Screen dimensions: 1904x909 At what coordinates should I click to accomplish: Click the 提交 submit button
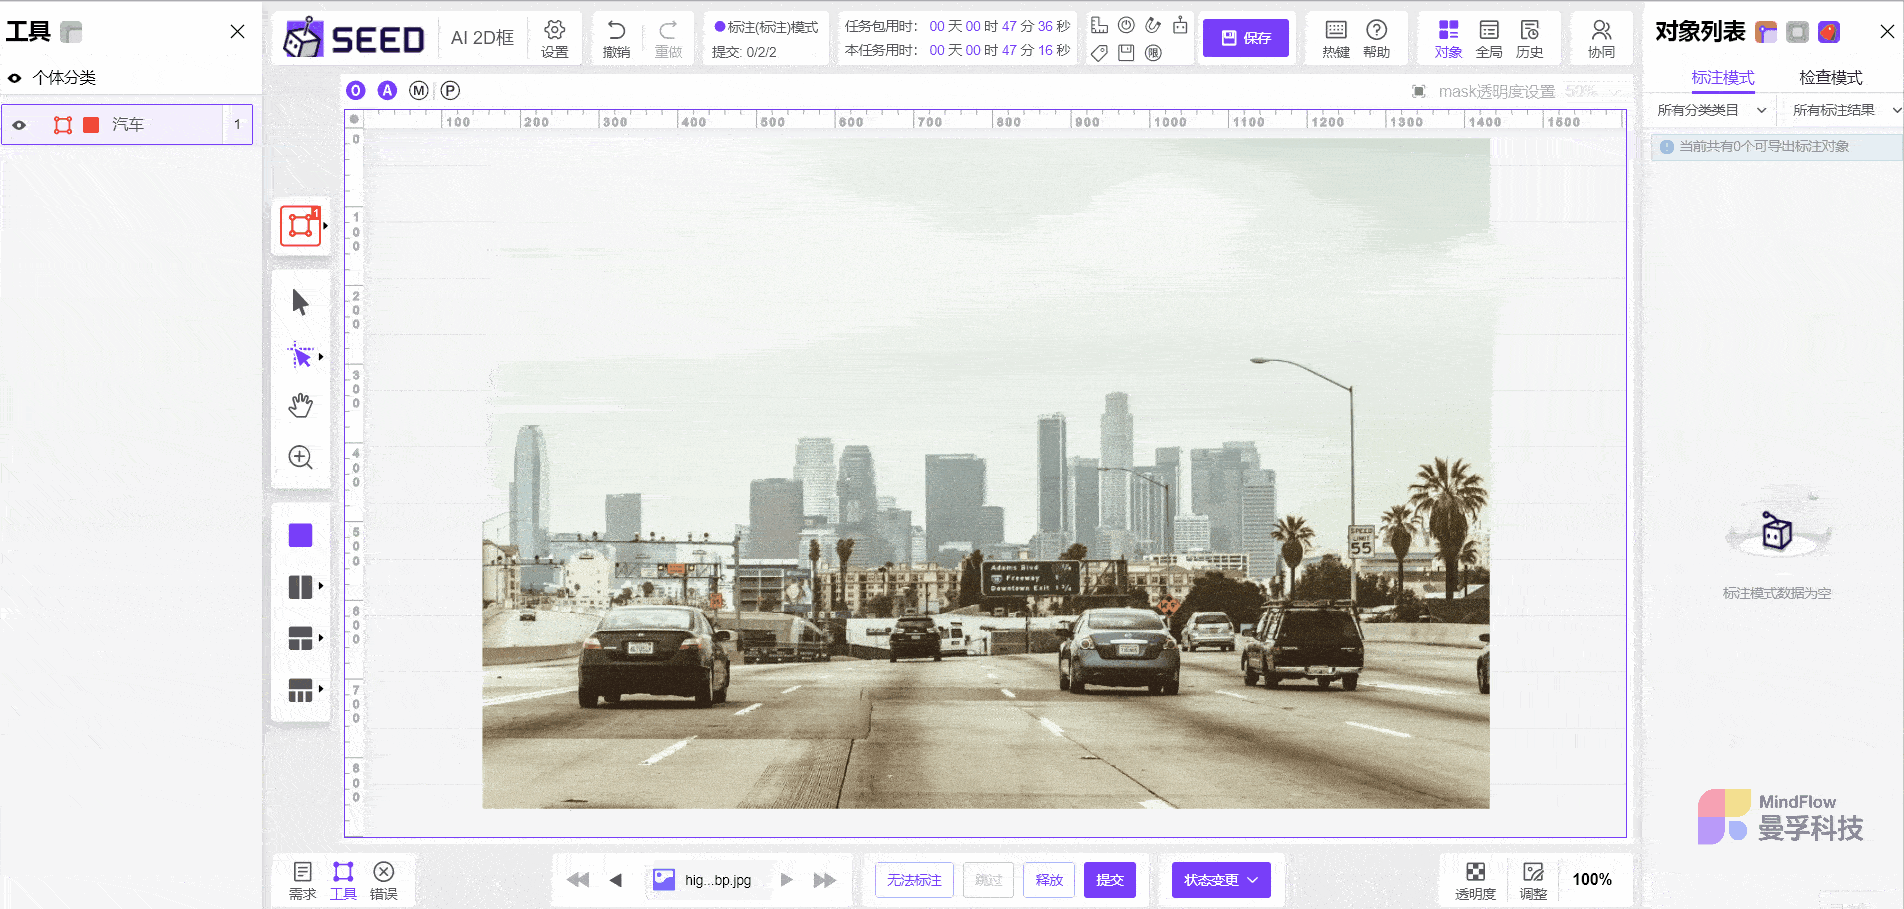(x=1110, y=880)
